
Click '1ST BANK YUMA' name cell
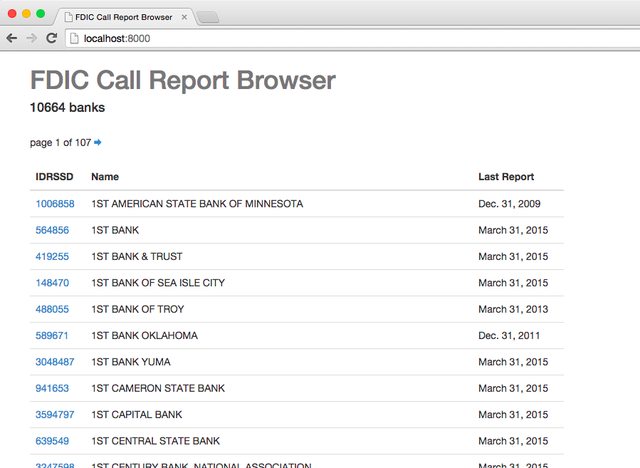click(131, 362)
